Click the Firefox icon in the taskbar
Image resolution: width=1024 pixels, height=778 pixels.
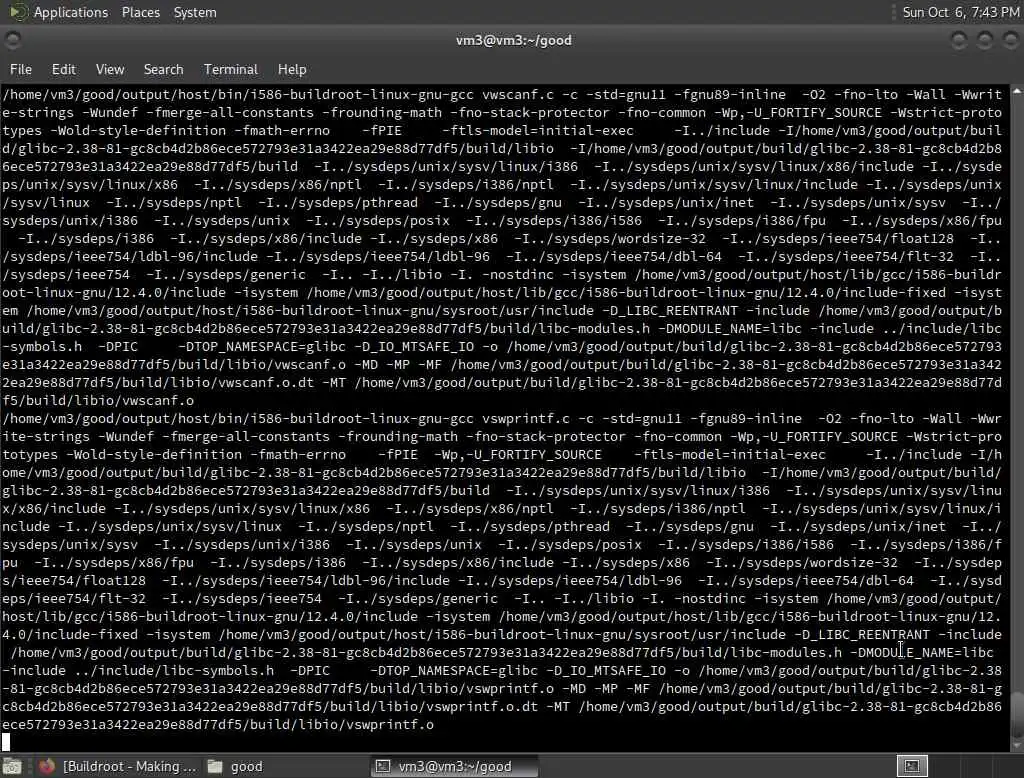(46, 766)
